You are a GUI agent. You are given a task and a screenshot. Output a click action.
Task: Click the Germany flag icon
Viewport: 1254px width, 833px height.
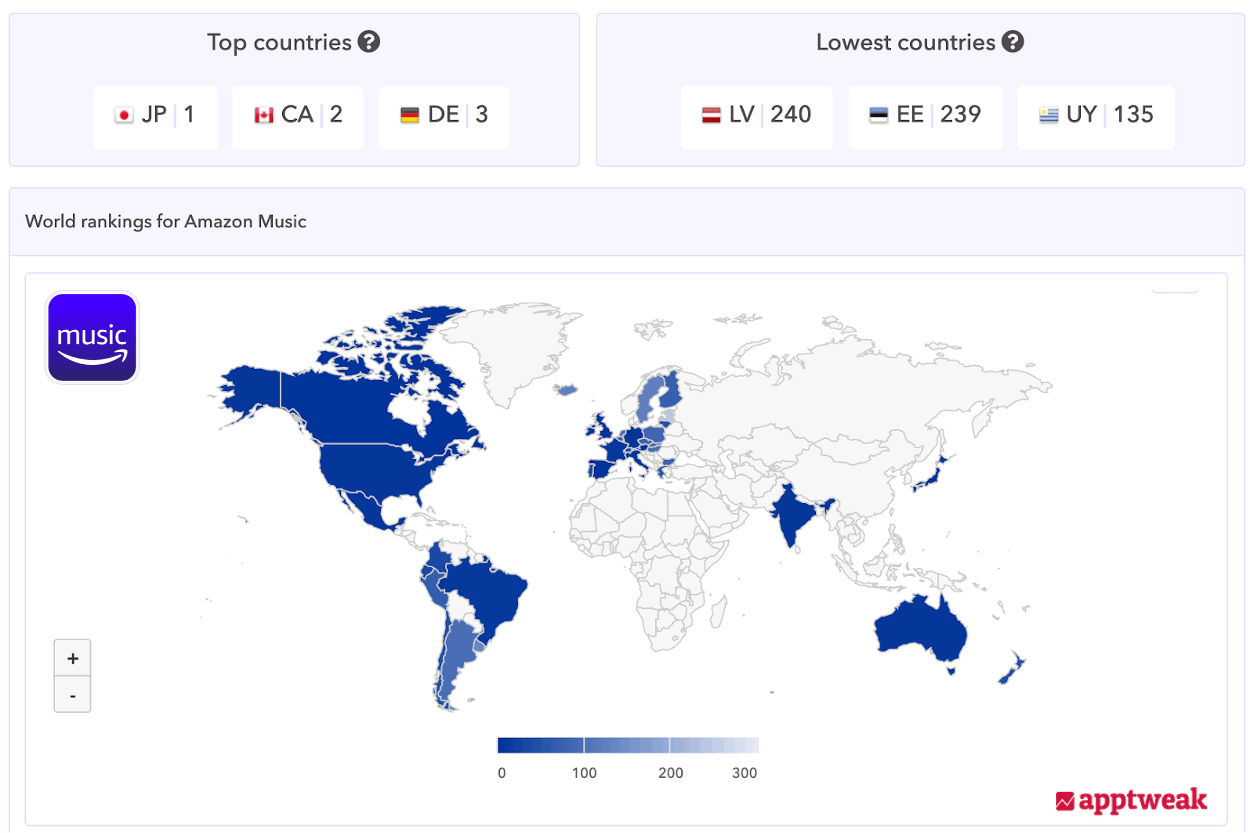(410, 115)
